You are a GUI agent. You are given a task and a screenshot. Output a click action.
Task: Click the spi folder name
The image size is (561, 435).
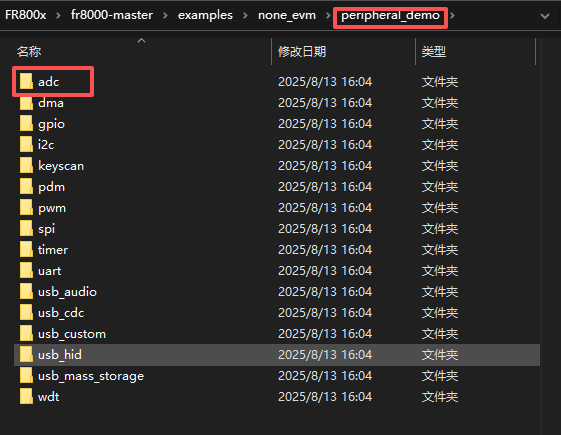click(47, 229)
